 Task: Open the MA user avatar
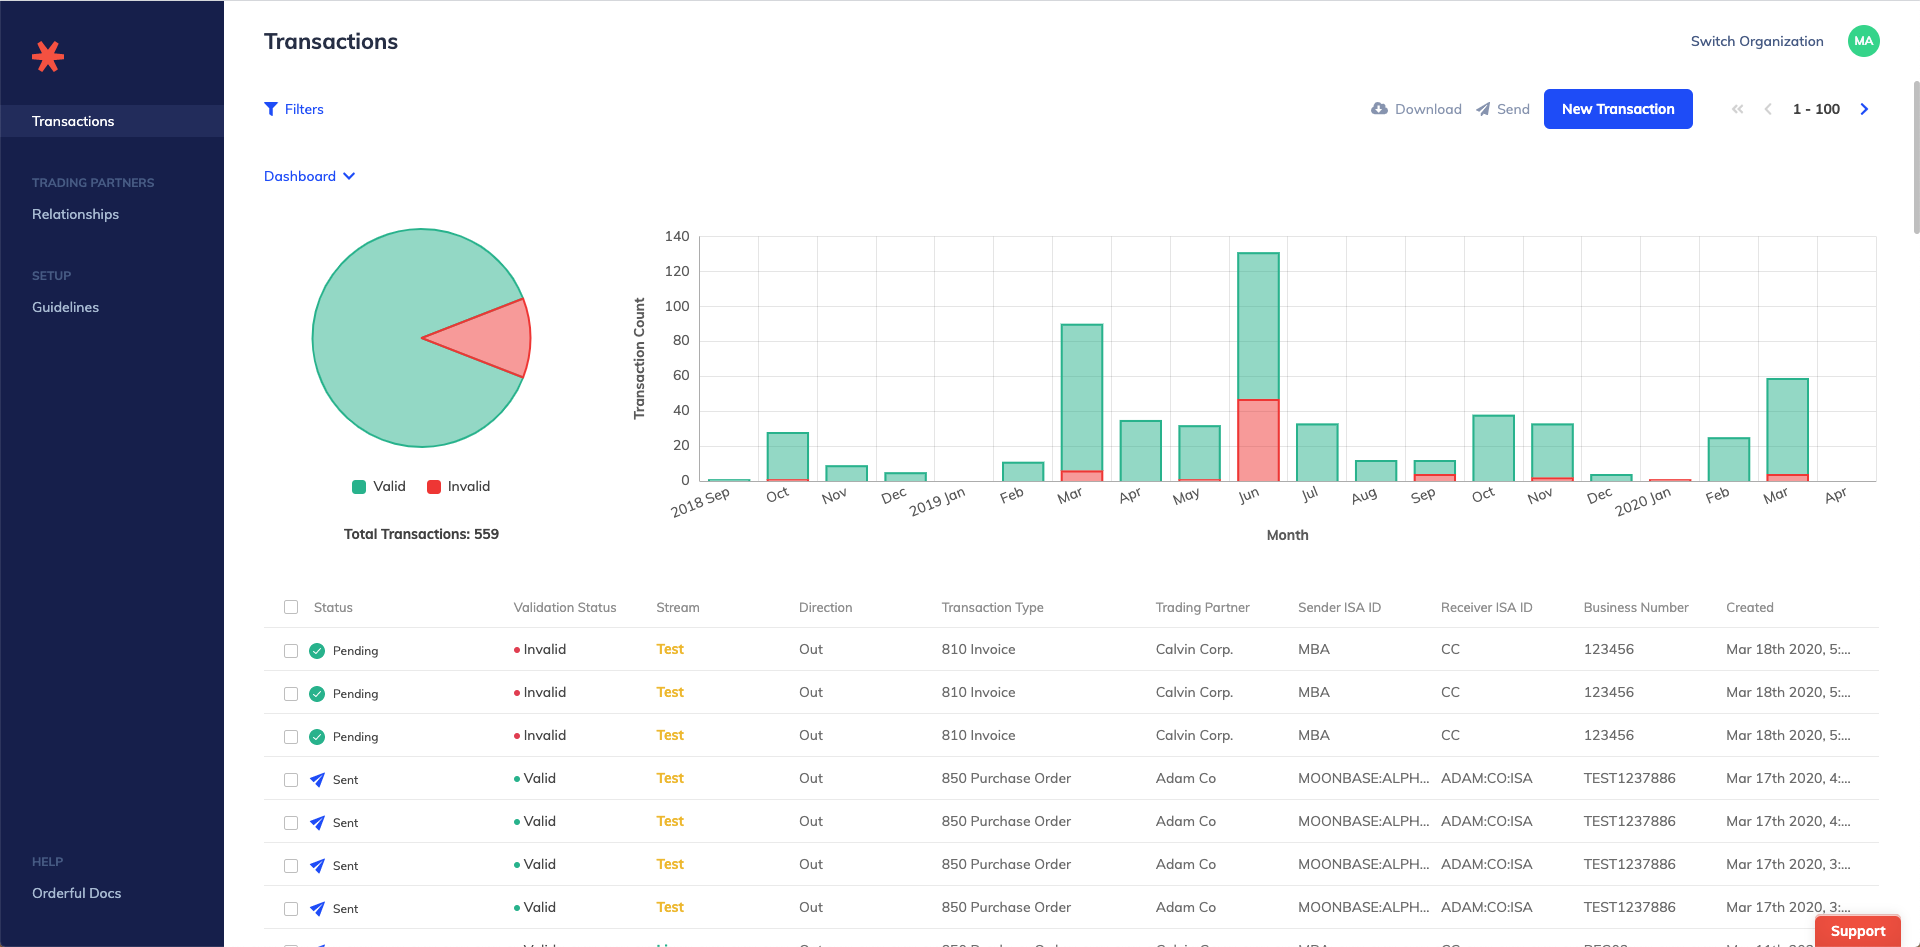pyautogui.click(x=1863, y=41)
